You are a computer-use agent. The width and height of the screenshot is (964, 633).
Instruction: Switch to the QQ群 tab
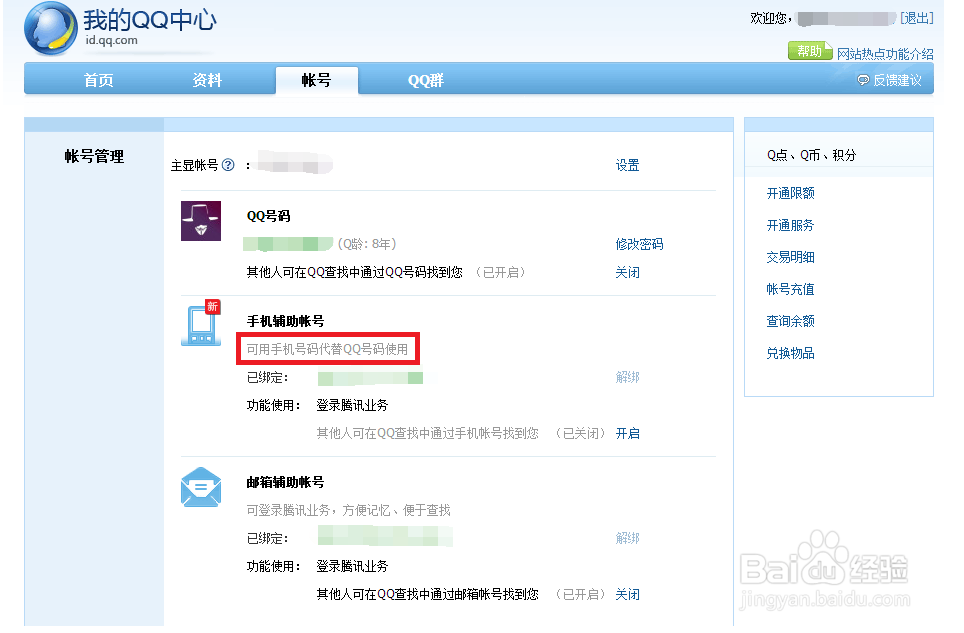(425, 81)
